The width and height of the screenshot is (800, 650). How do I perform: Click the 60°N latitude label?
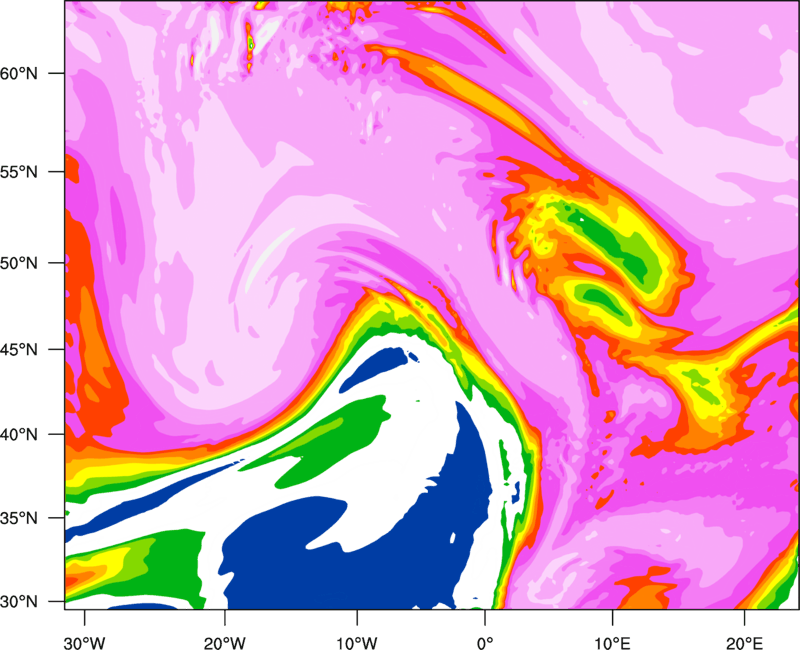(x=19, y=73)
